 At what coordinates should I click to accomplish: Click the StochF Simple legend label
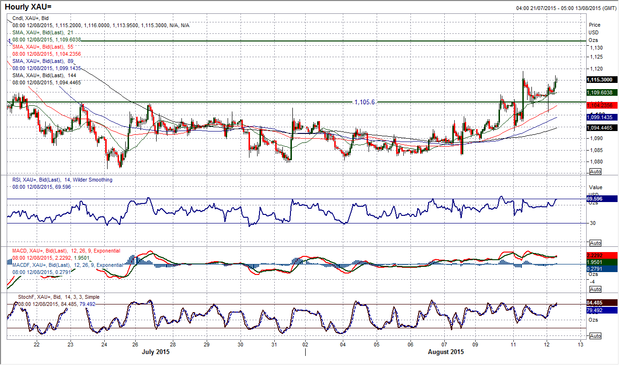coord(59,297)
